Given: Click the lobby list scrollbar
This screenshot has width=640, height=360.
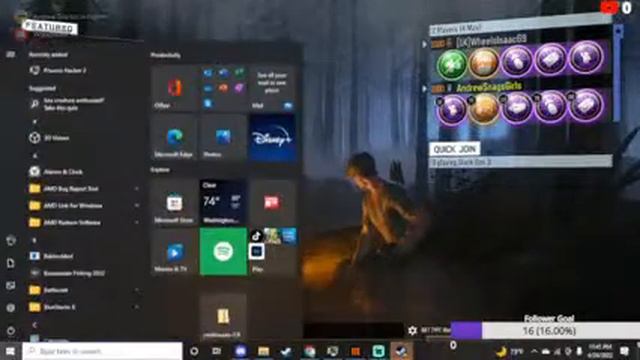Looking at the screenshot, I should pos(618,73).
